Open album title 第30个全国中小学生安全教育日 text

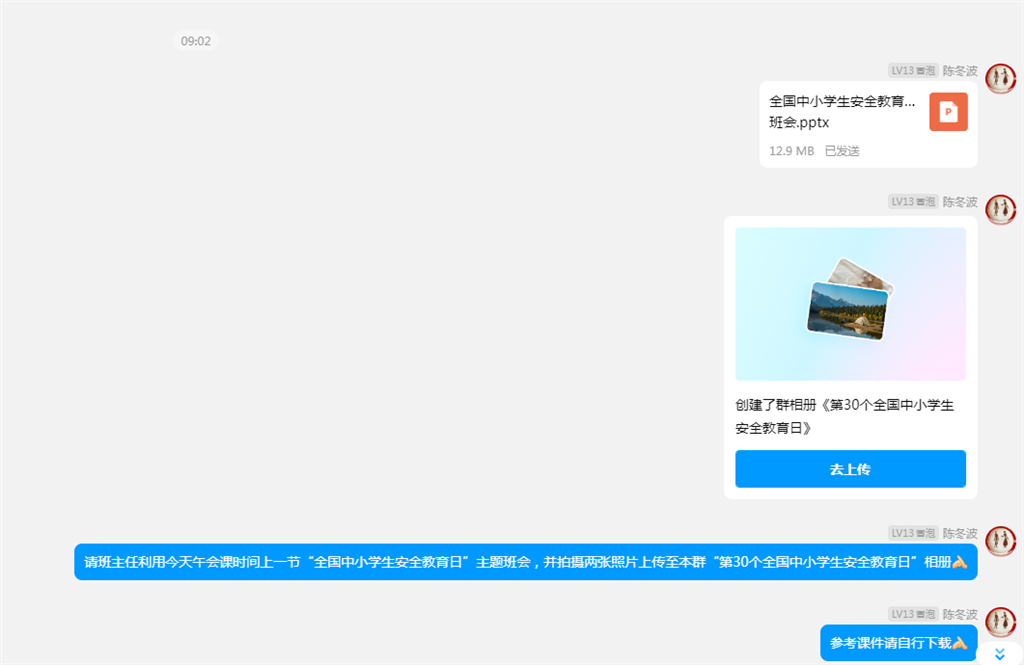845,416
